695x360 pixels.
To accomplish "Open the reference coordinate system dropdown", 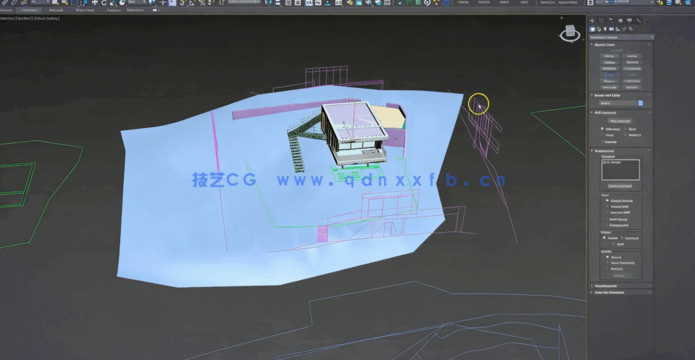I will [x=137, y=3].
